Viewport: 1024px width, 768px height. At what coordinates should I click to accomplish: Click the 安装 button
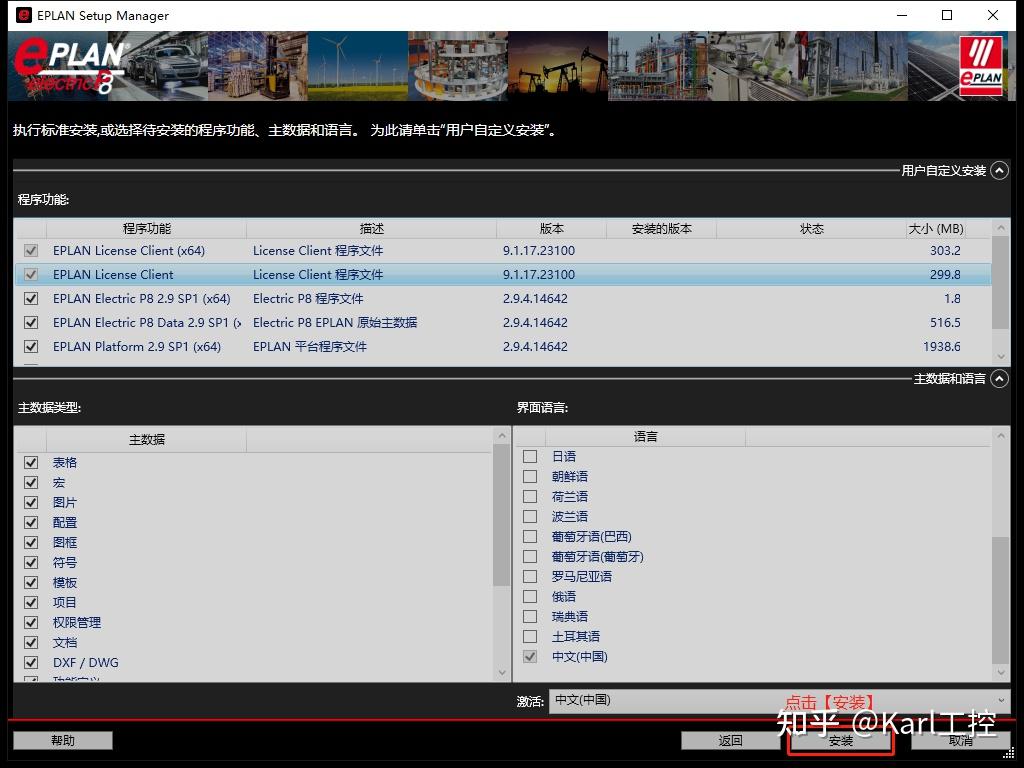[x=840, y=741]
